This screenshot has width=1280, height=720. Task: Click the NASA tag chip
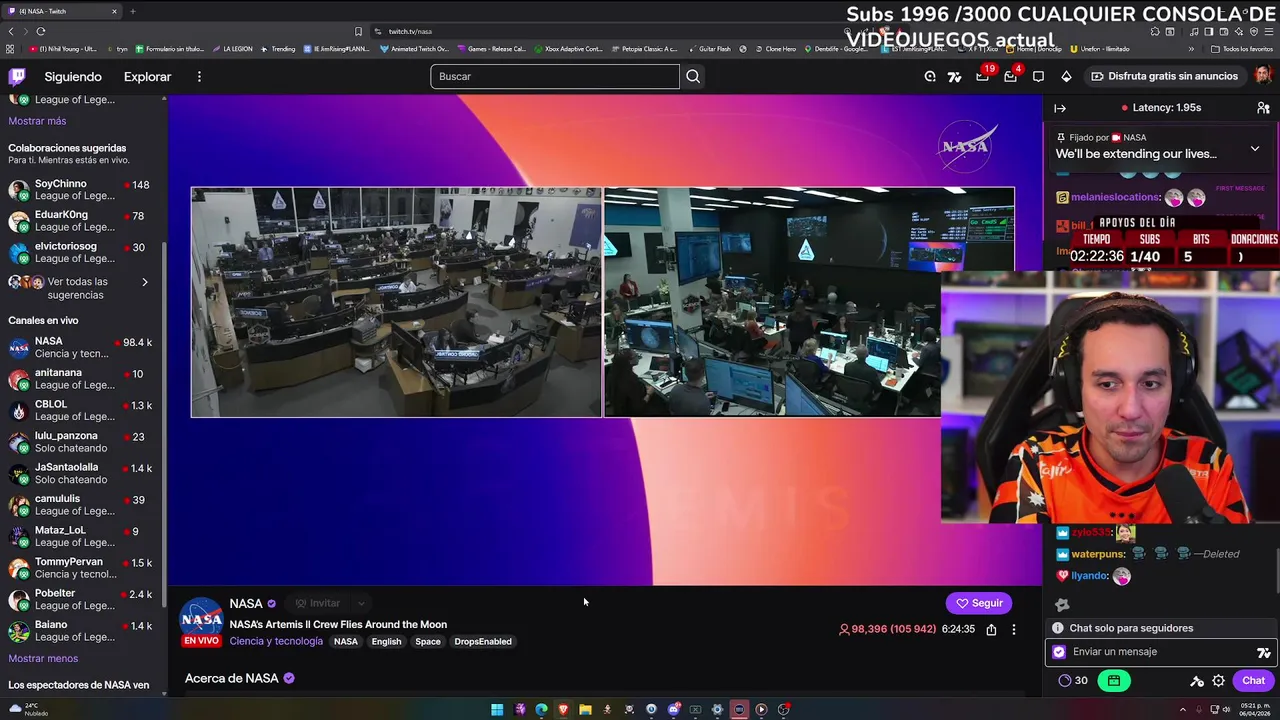(346, 642)
